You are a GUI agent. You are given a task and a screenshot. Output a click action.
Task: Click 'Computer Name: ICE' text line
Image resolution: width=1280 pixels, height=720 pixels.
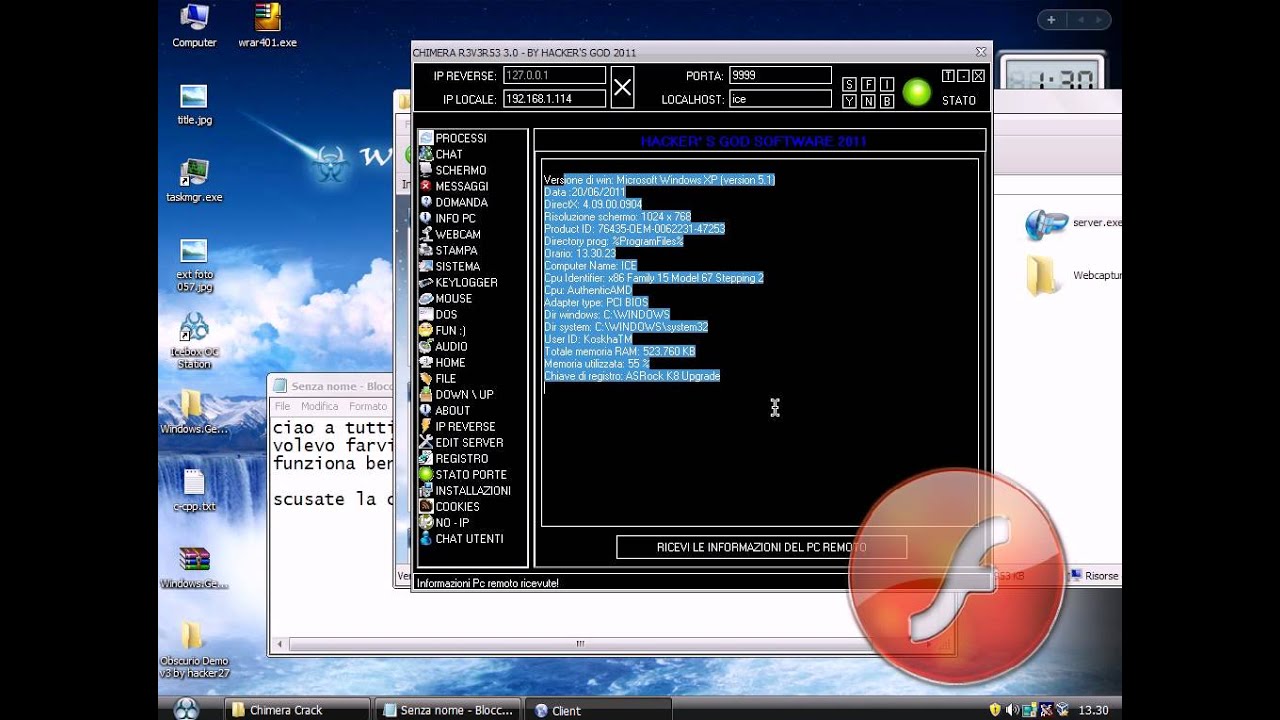click(x=590, y=266)
